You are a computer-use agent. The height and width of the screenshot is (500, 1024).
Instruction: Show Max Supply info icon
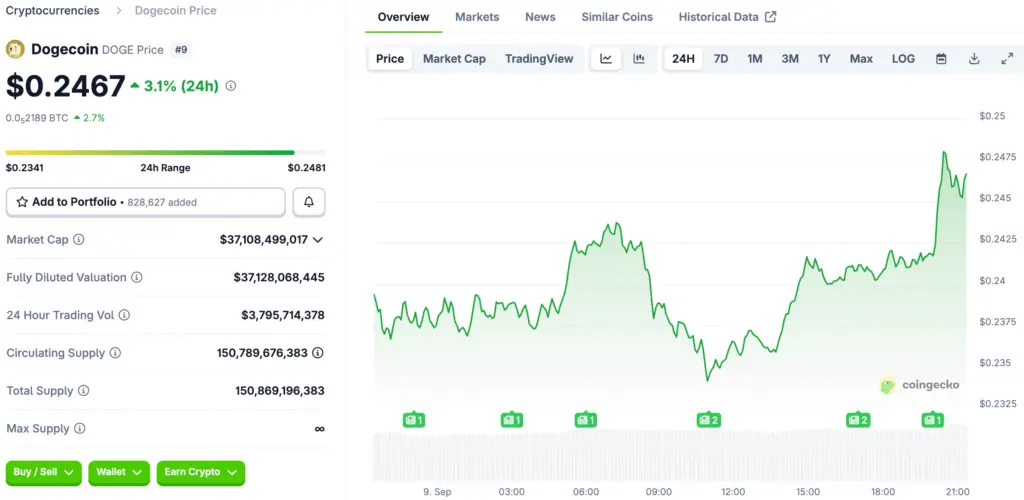coord(80,429)
